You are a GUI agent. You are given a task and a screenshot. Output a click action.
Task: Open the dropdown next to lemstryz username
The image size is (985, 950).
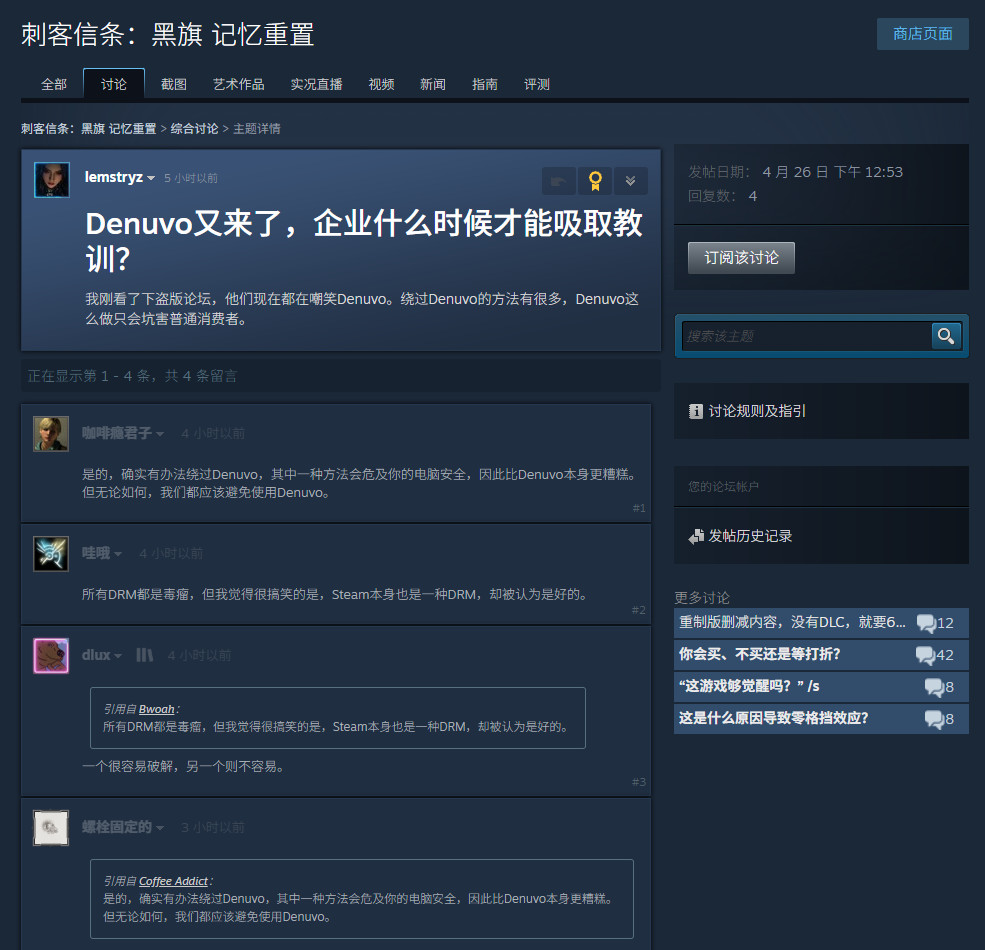[x=151, y=179]
